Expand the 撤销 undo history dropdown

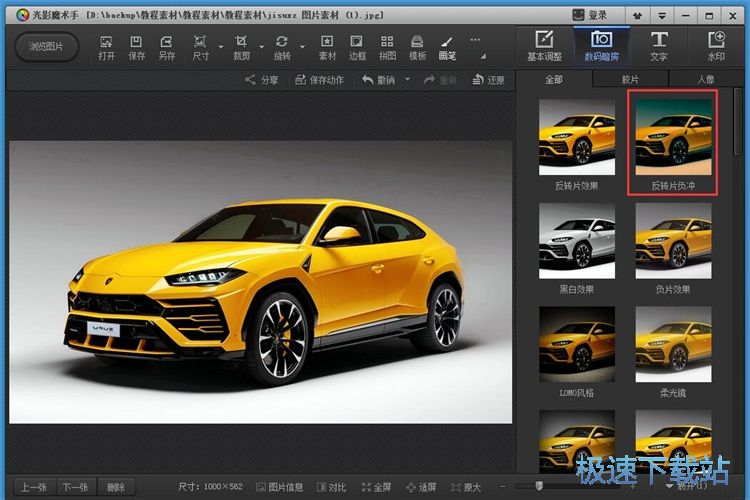click(x=408, y=79)
